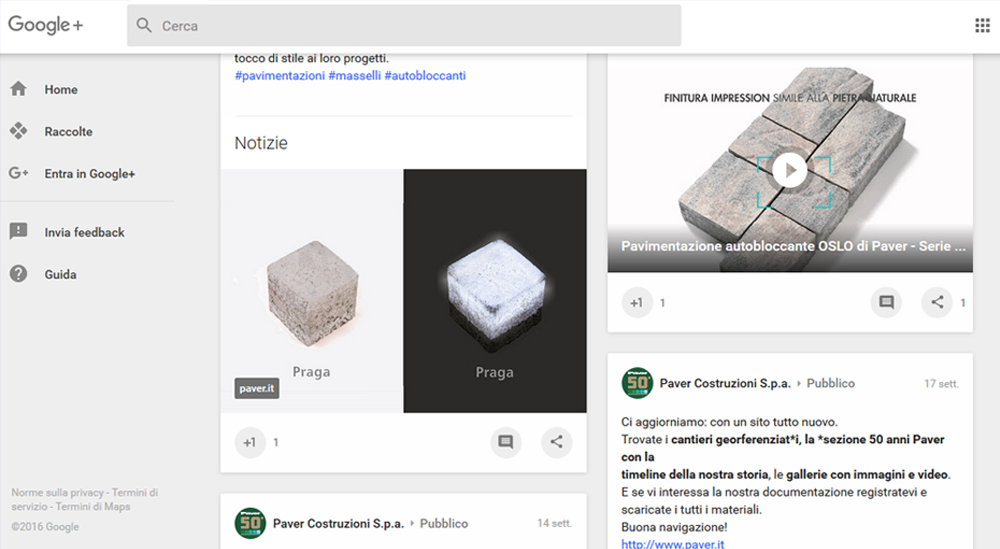Click the Home house icon
Image resolution: width=1000 pixels, height=549 pixels.
click(x=18, y=89)
